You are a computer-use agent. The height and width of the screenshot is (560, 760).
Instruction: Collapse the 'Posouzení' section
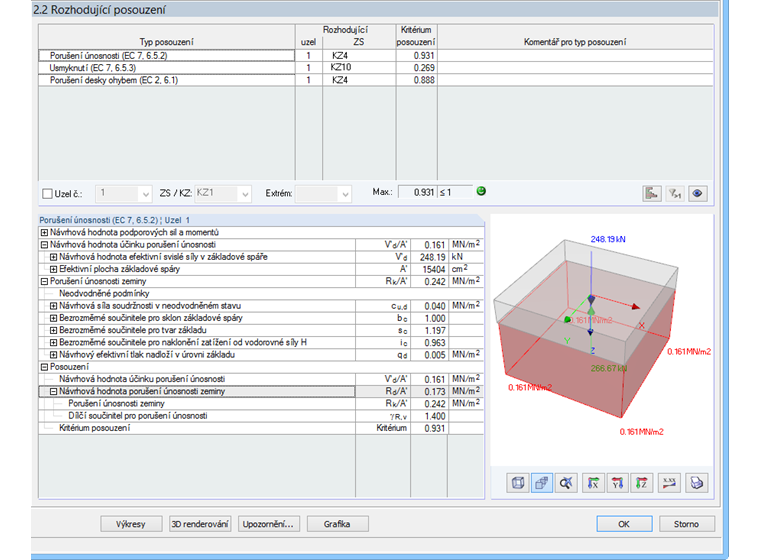pyautogui.click(x=45, y=367)
